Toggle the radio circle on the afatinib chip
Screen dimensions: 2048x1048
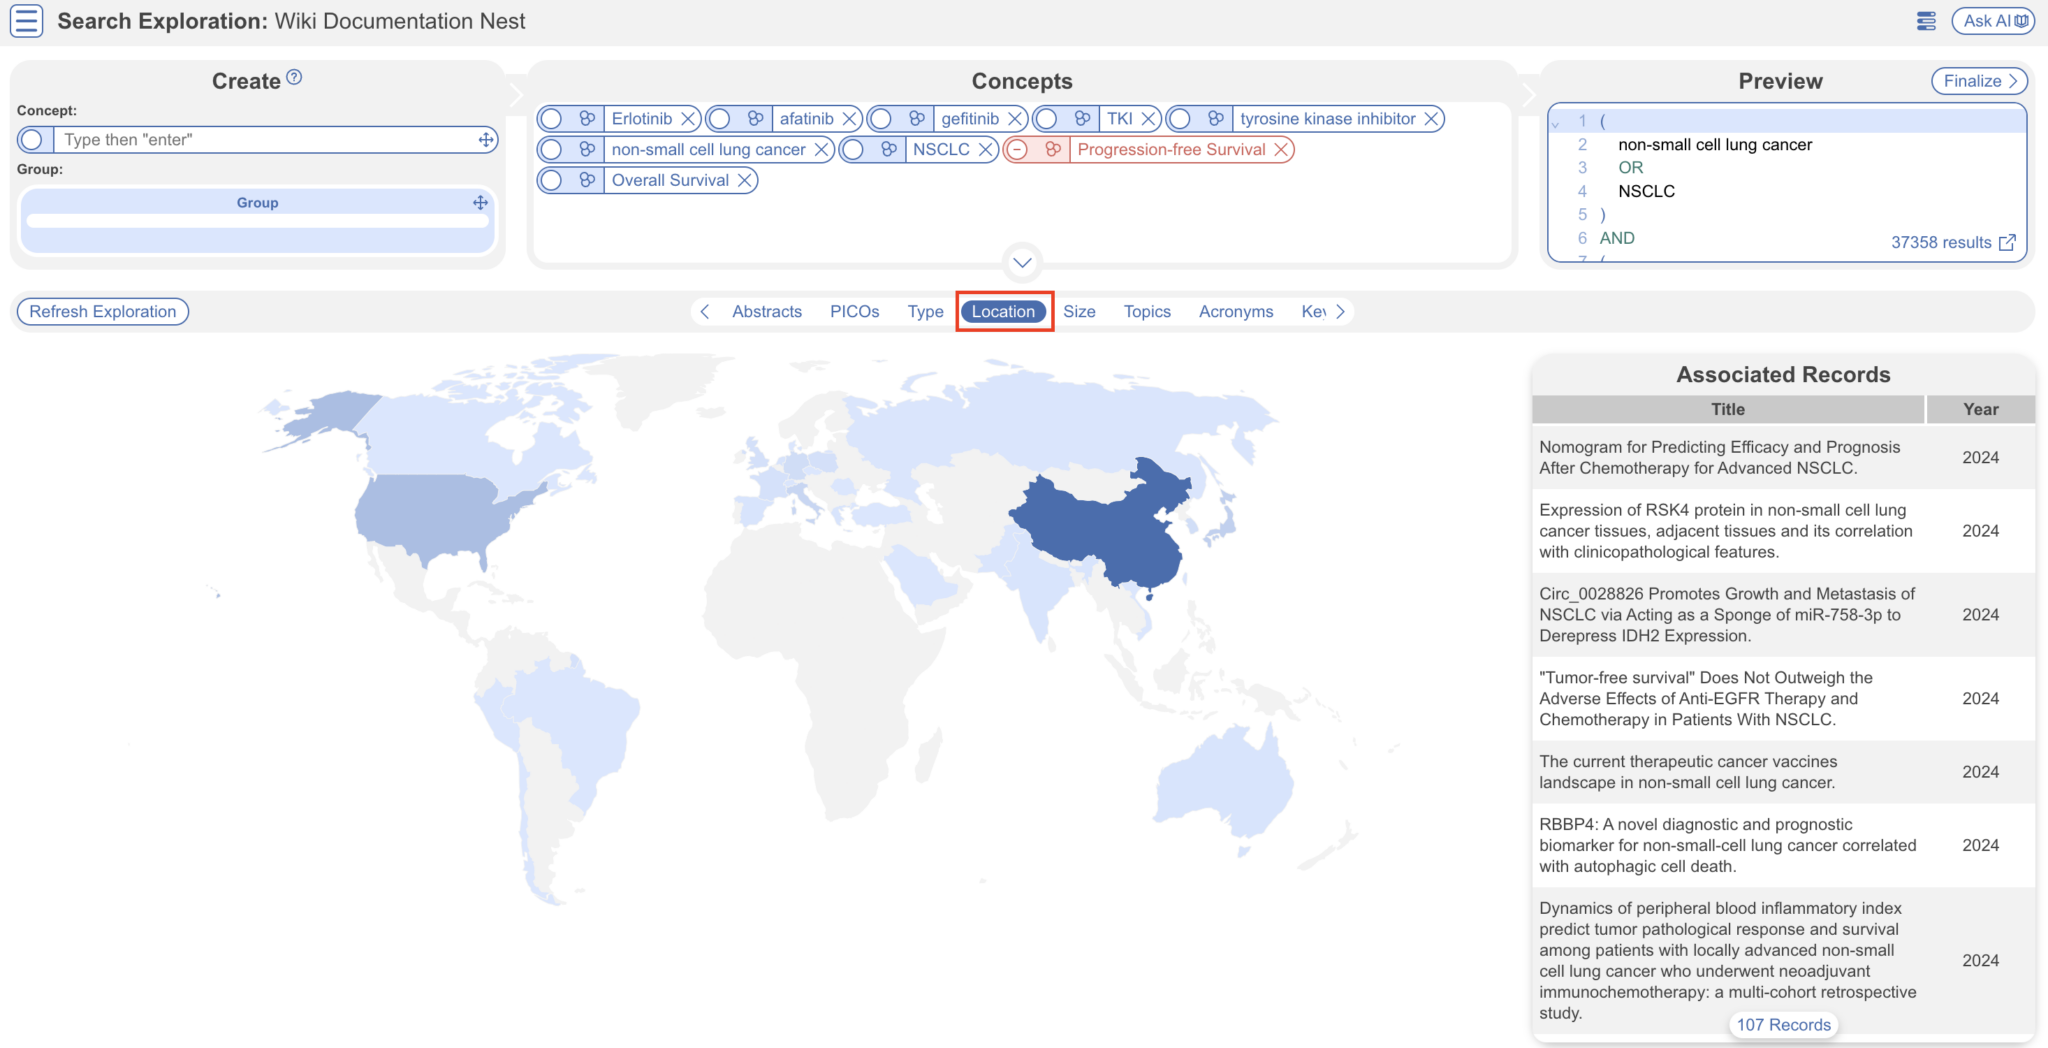(x=719, y=118)
